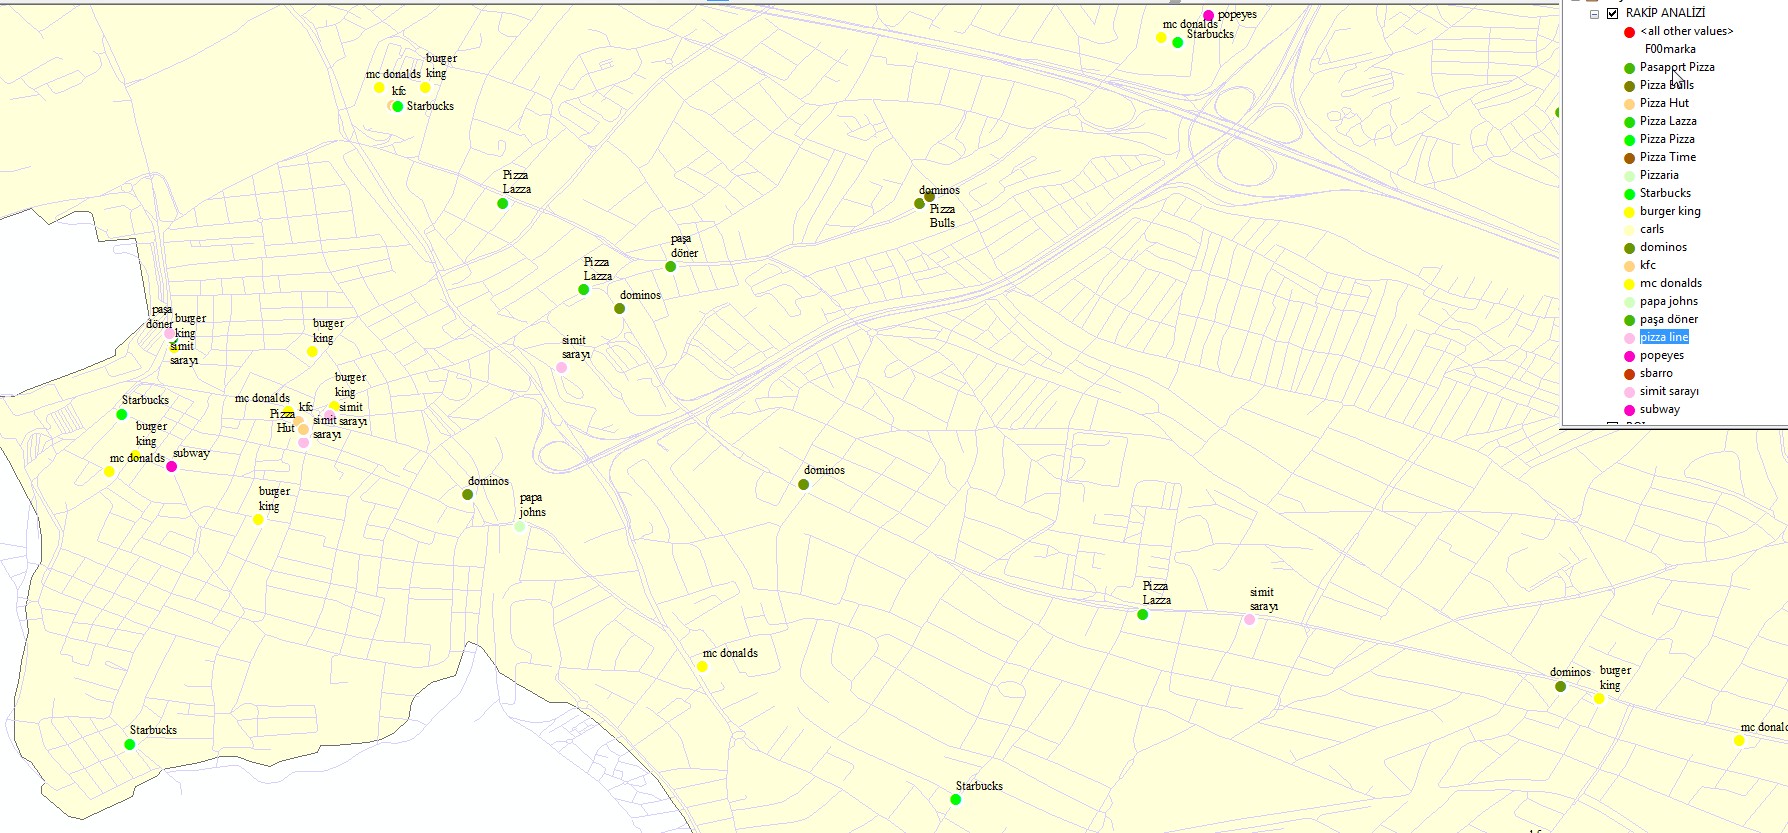Screen dimensions: 1788x833
Task: Select the RAKİP ANALİZİ layer name
Action: pos(1665,13)
